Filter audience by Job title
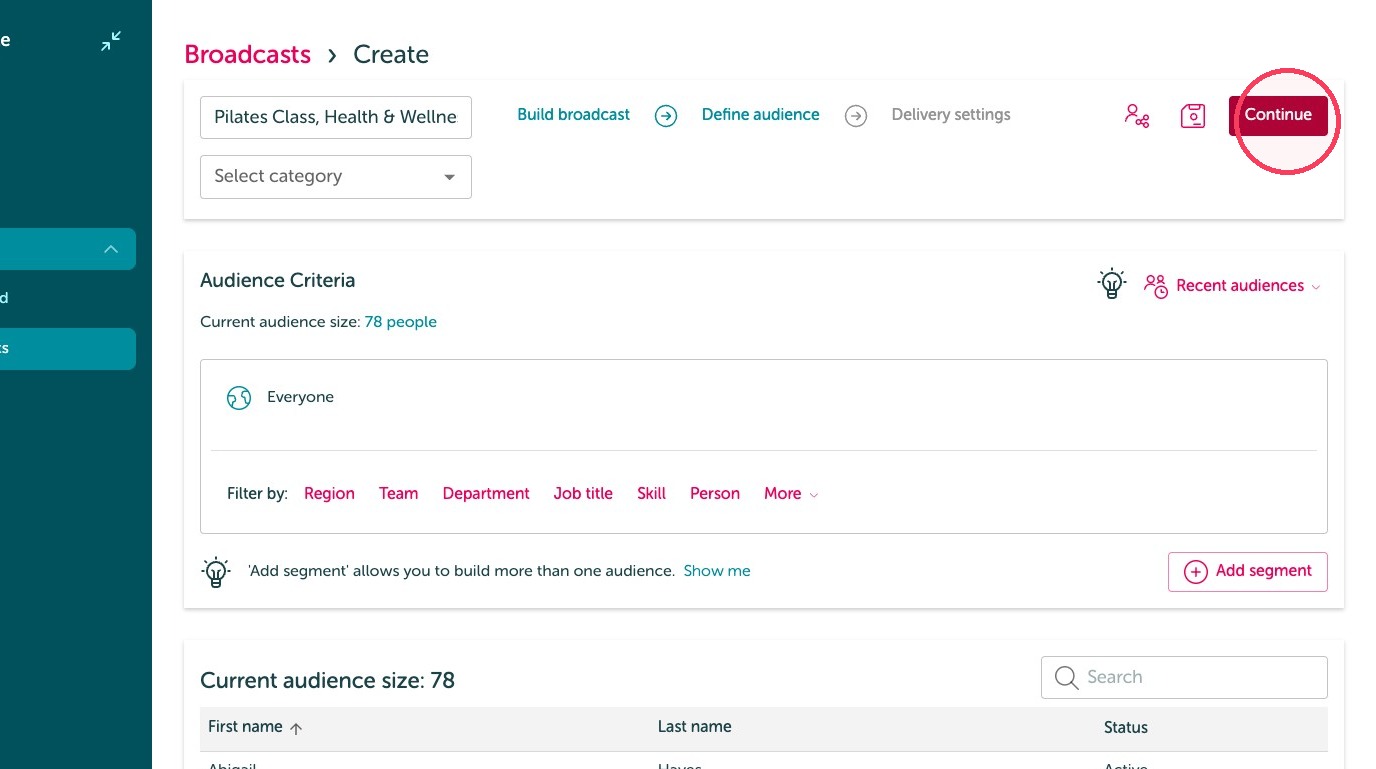The width and height of the screenshot is (1376, 769). 583,494
